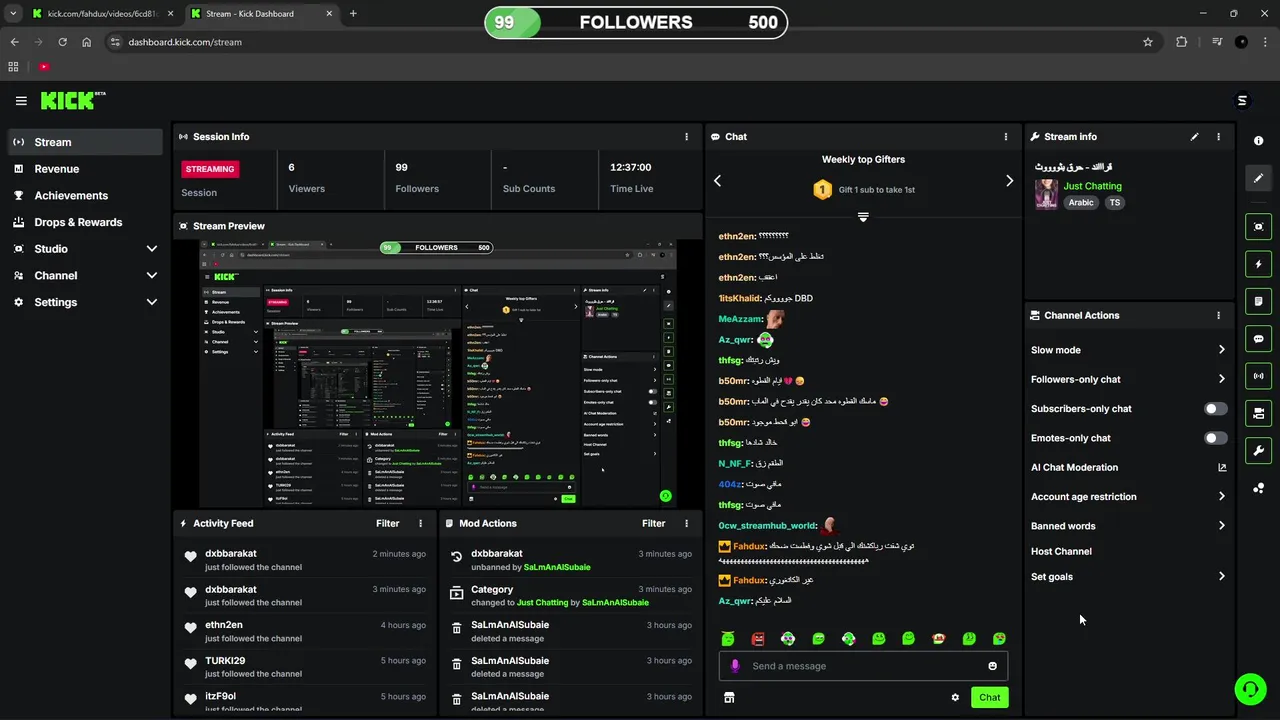The height and width of the screenshot is (720, 1280).
Task: Click the KICK logo
Action: click(x=72, y=100)
